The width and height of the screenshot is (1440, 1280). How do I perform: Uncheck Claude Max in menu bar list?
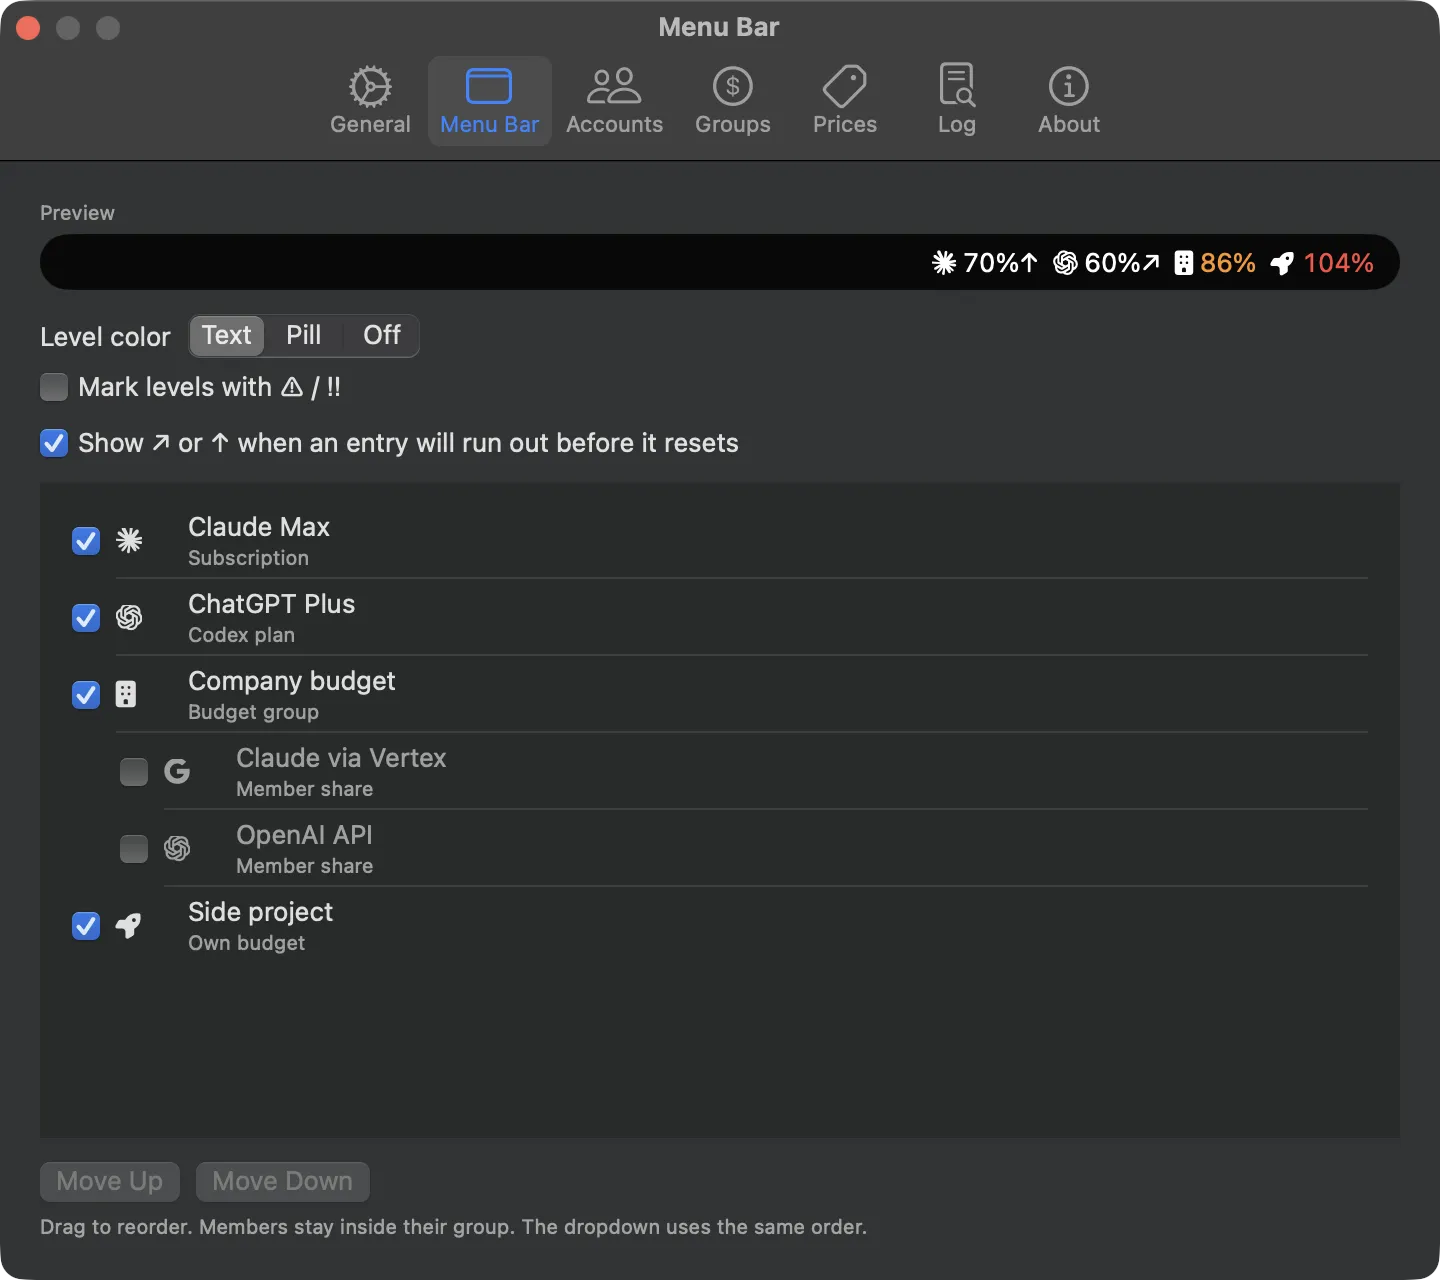[x=86, y=541]
